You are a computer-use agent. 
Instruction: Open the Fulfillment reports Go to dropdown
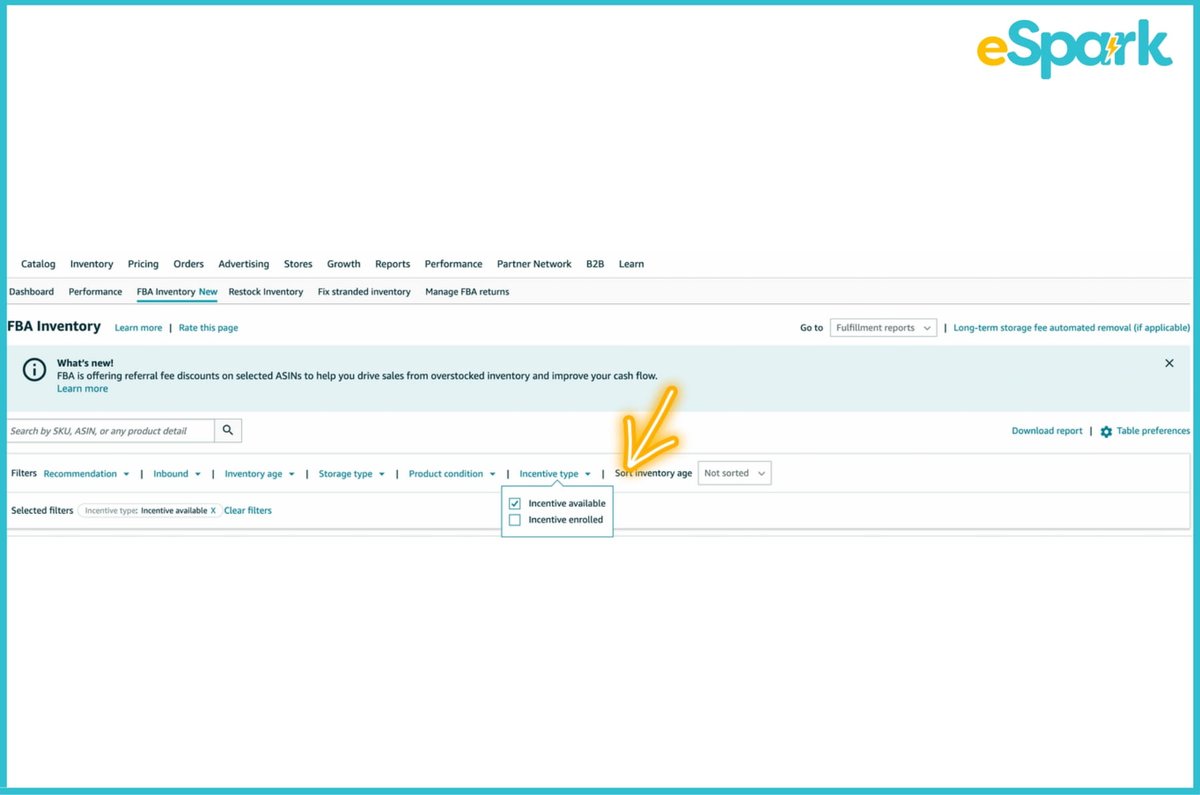(883, 328)
